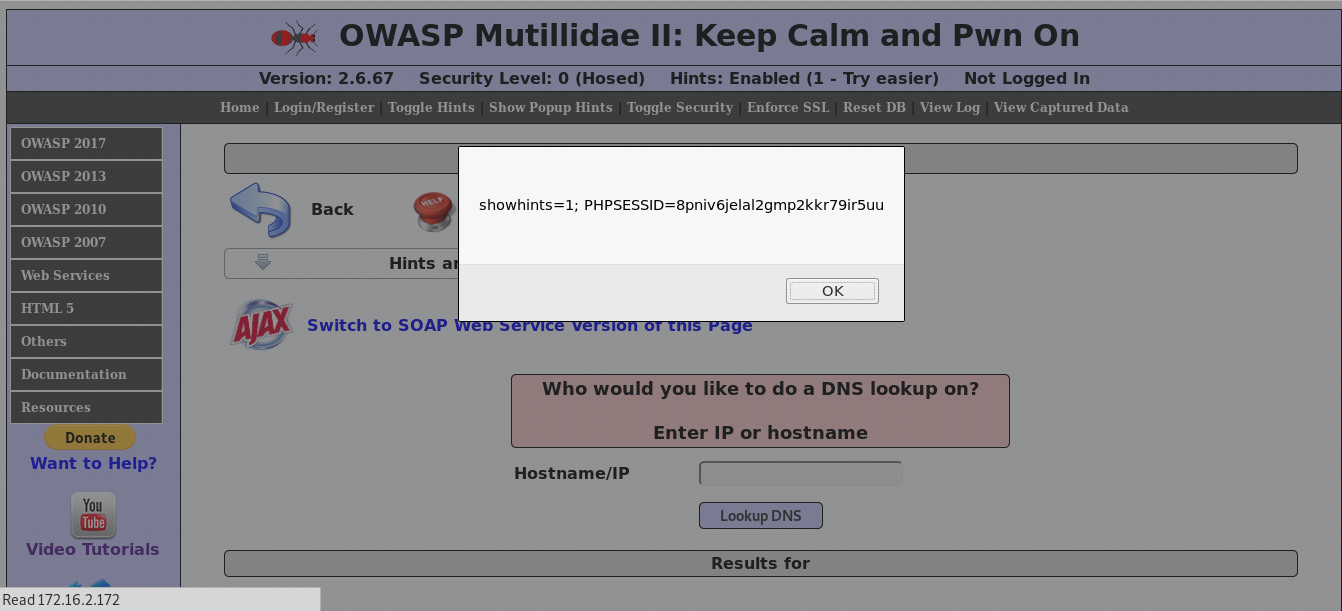Open the SOAP Web Service version link
The image size is (1342, 611).
pyautogui.click(x=529, y=324)
